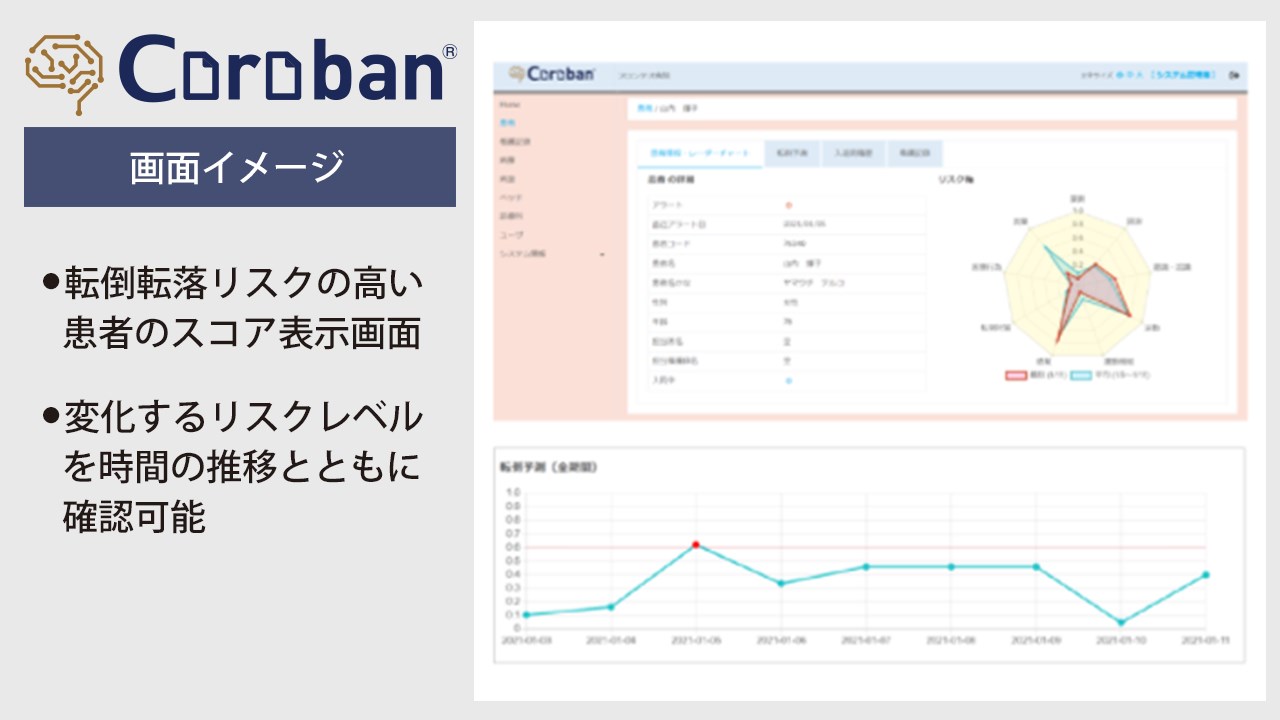Viewport: 1280px width, 720px height.
Task: Open ユーザ in the sidebar
Action: tap(509, 235)
